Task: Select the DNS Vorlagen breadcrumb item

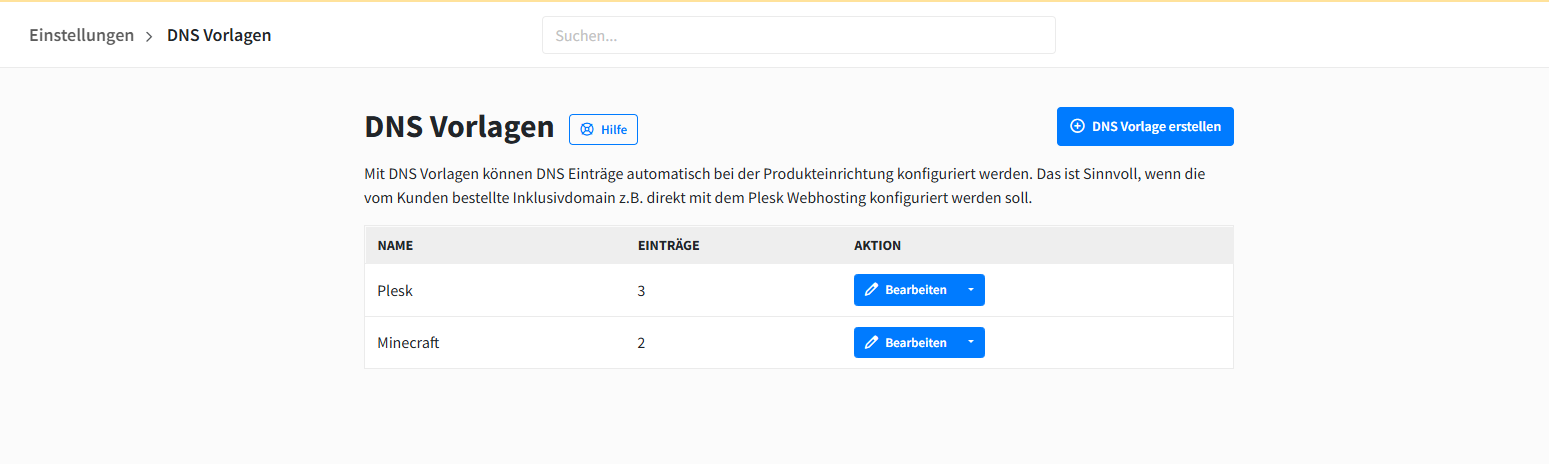Action: point(219,35)
